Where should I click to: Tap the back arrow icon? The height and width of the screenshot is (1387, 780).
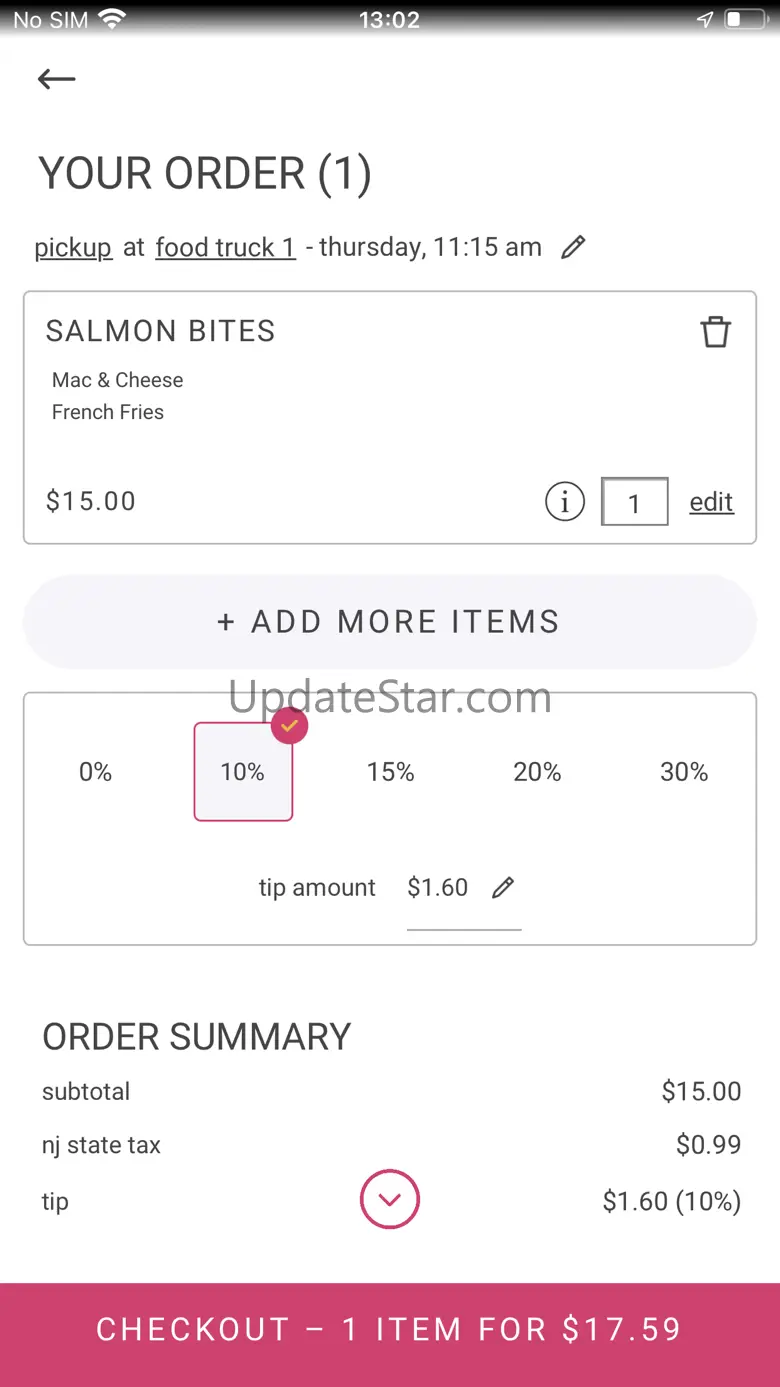[57, 79]
